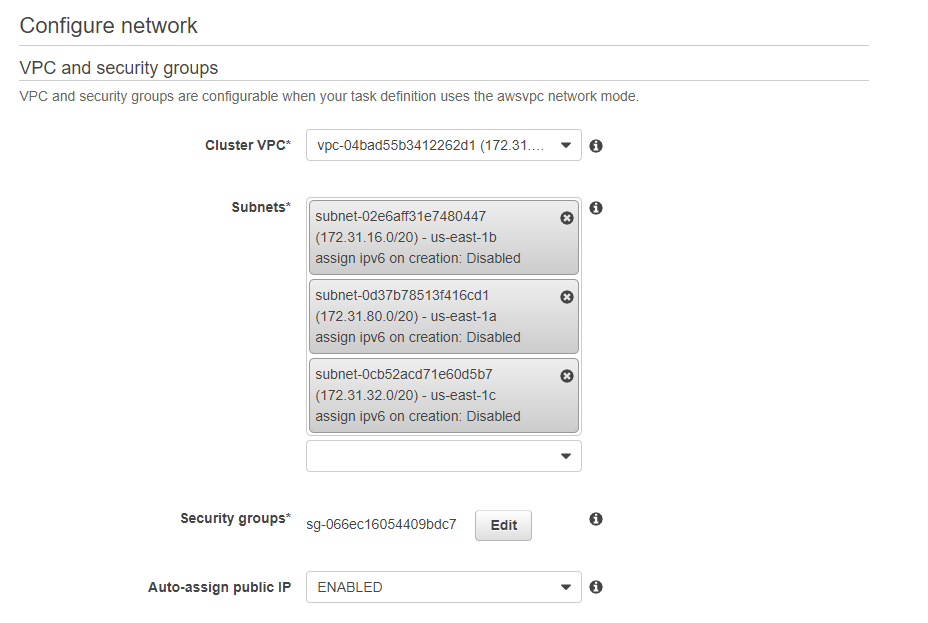This screenshot has width=928, height=623.
Task: Click the subnet dropdown caret arrow
Action: [566, 456]
